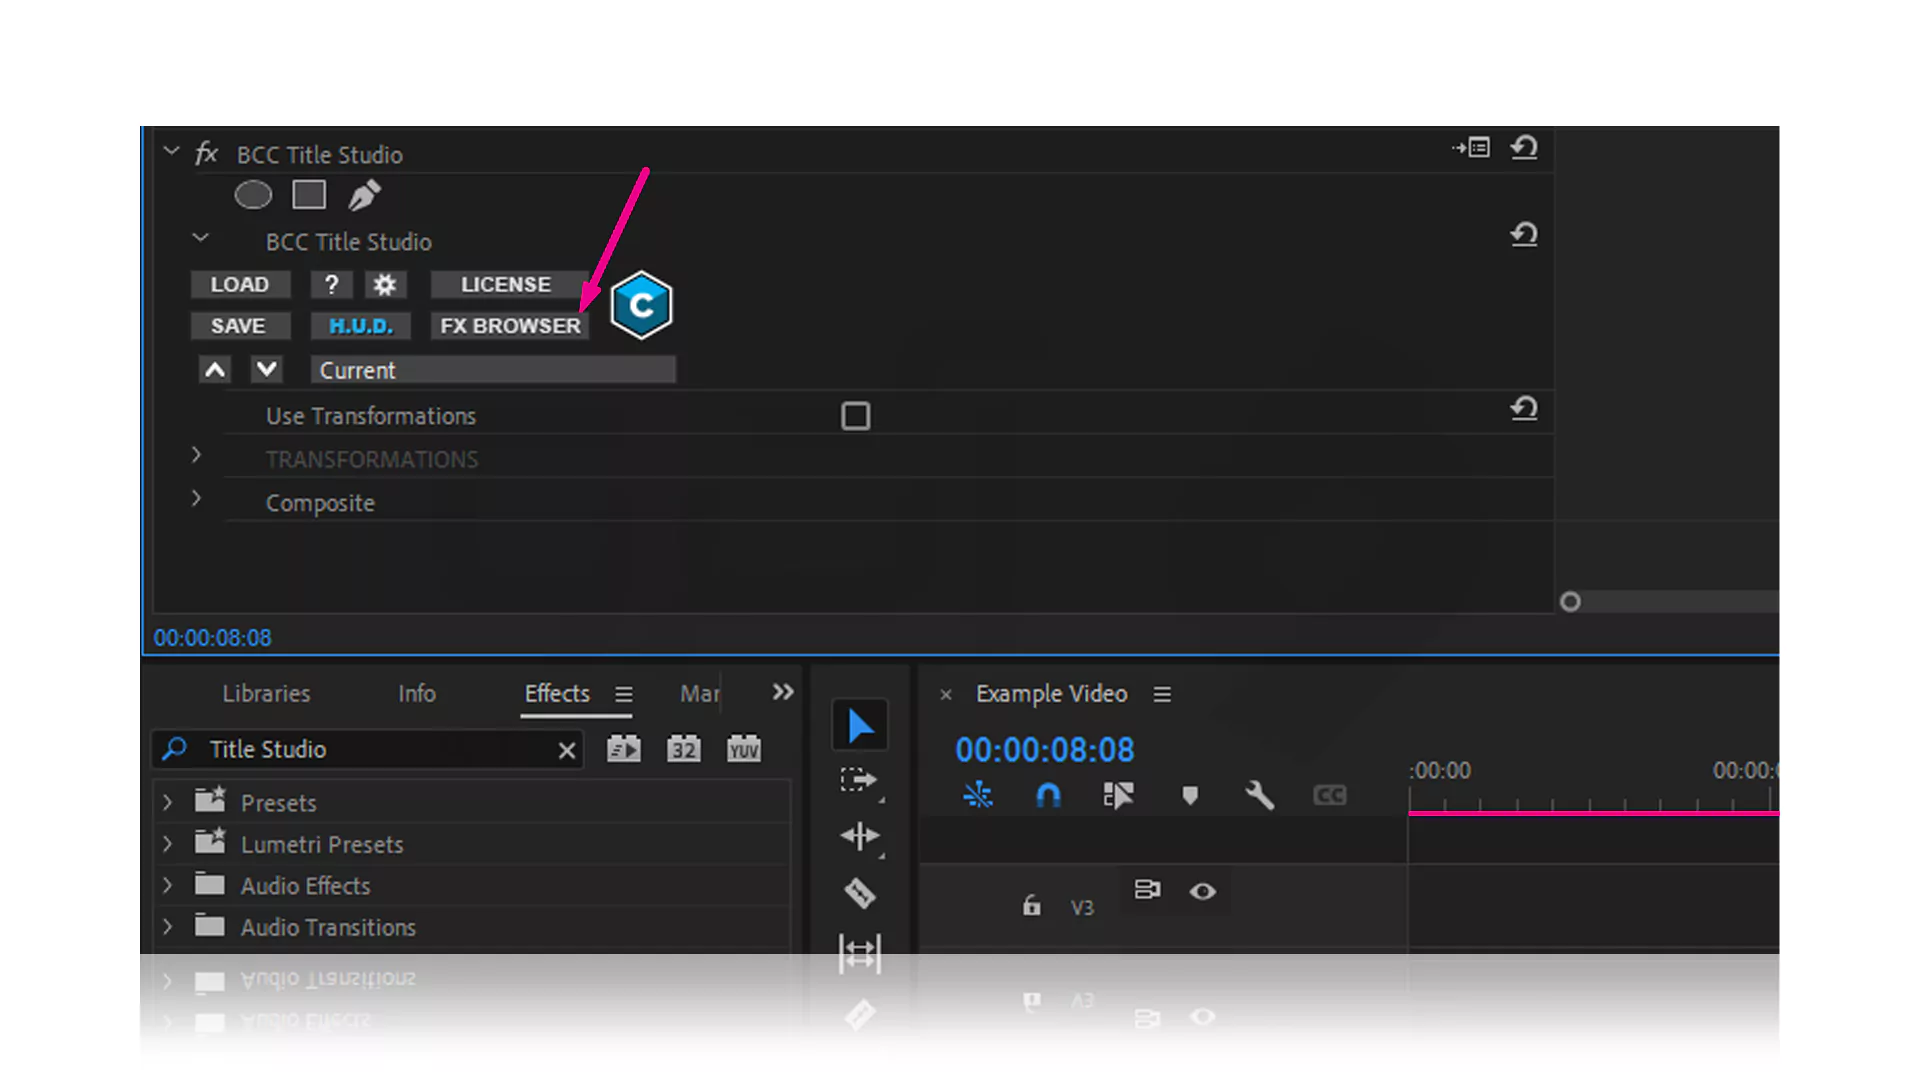Switch to the Effects tab

pos(557,693)
